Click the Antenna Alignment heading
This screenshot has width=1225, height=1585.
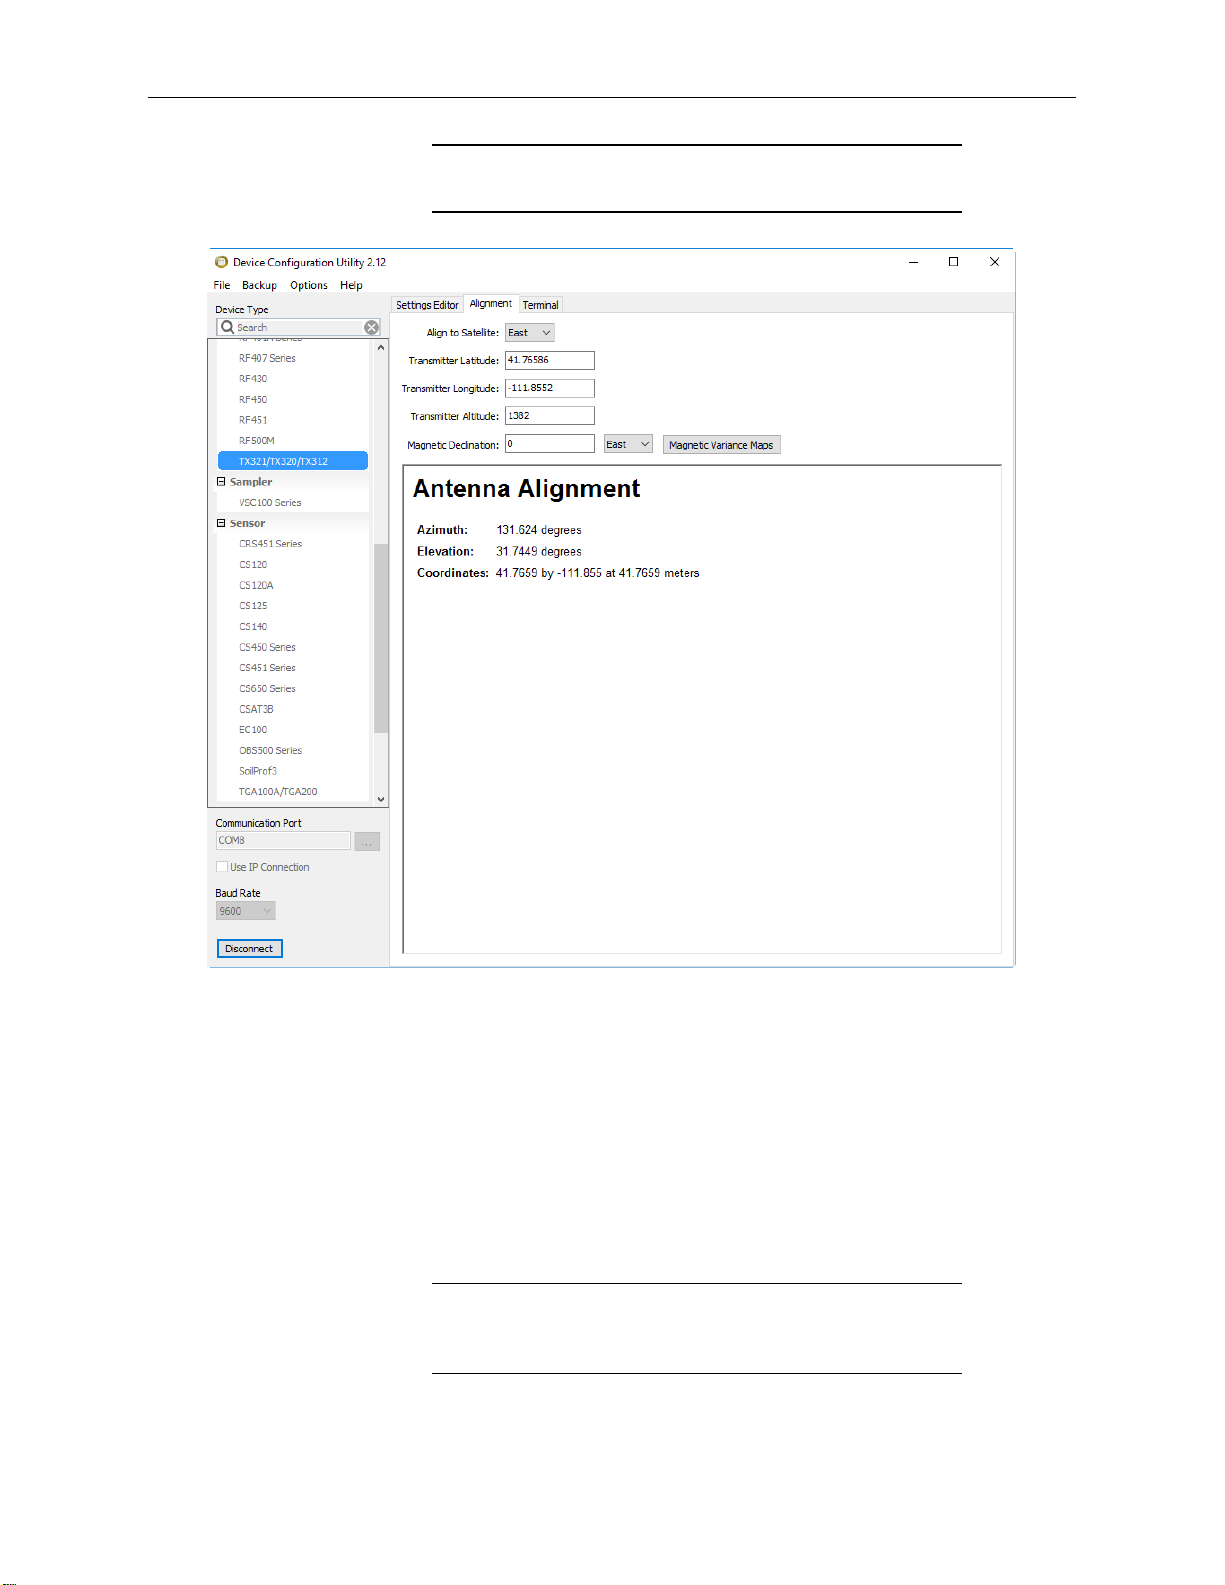[x=527, y=489]
